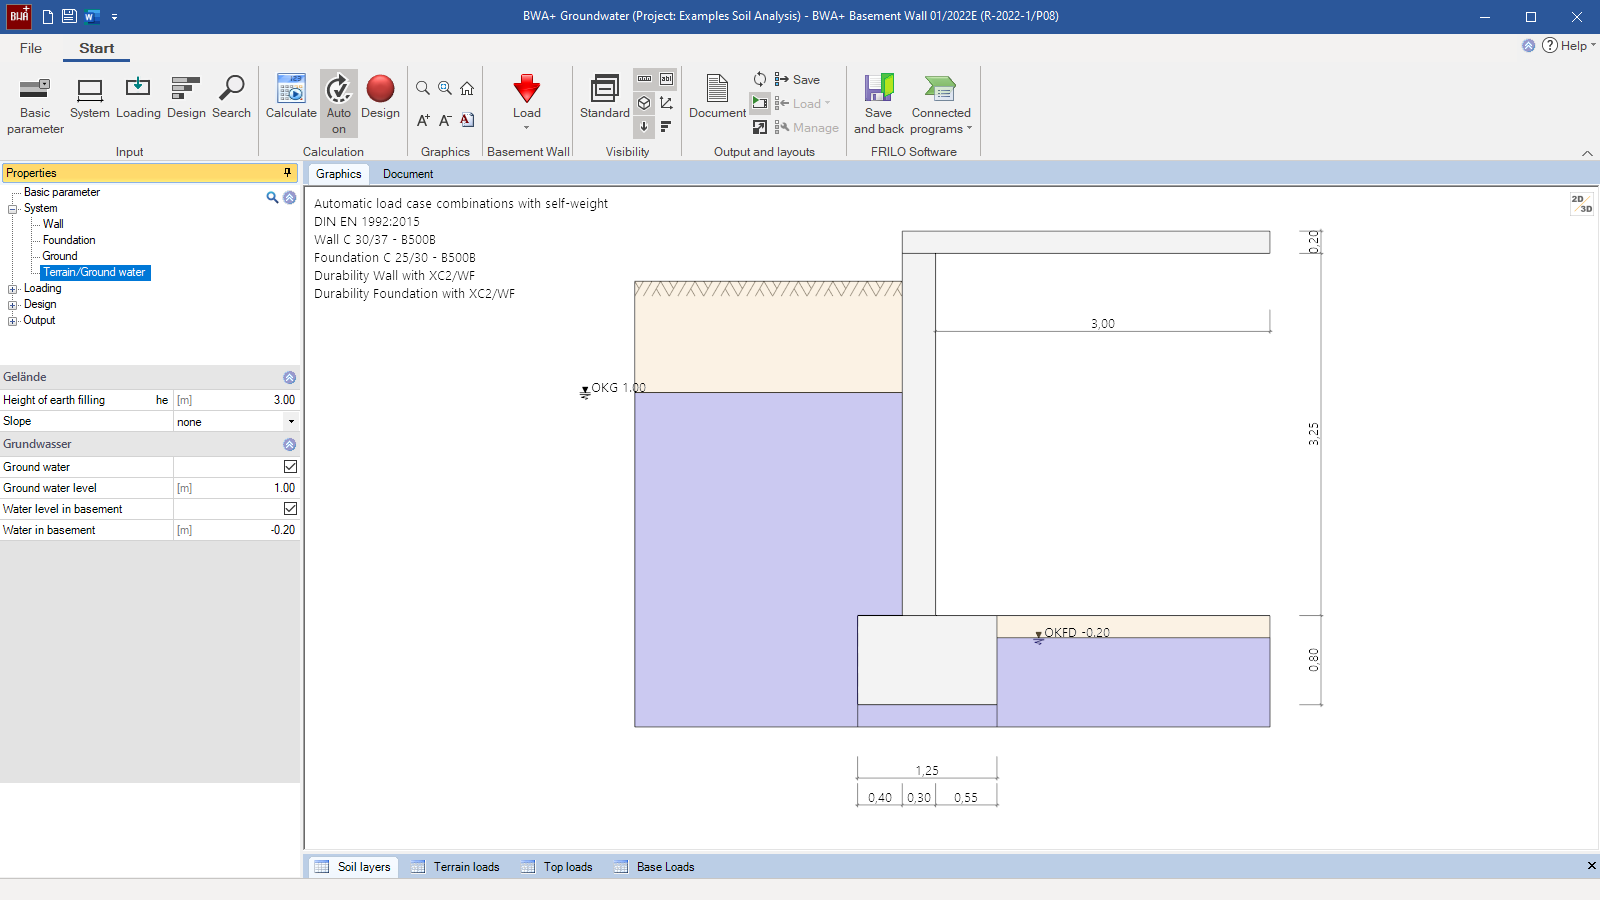Expand the Output tree node
The width and height of the screenshot is (1600, 900).
[13, 321]
